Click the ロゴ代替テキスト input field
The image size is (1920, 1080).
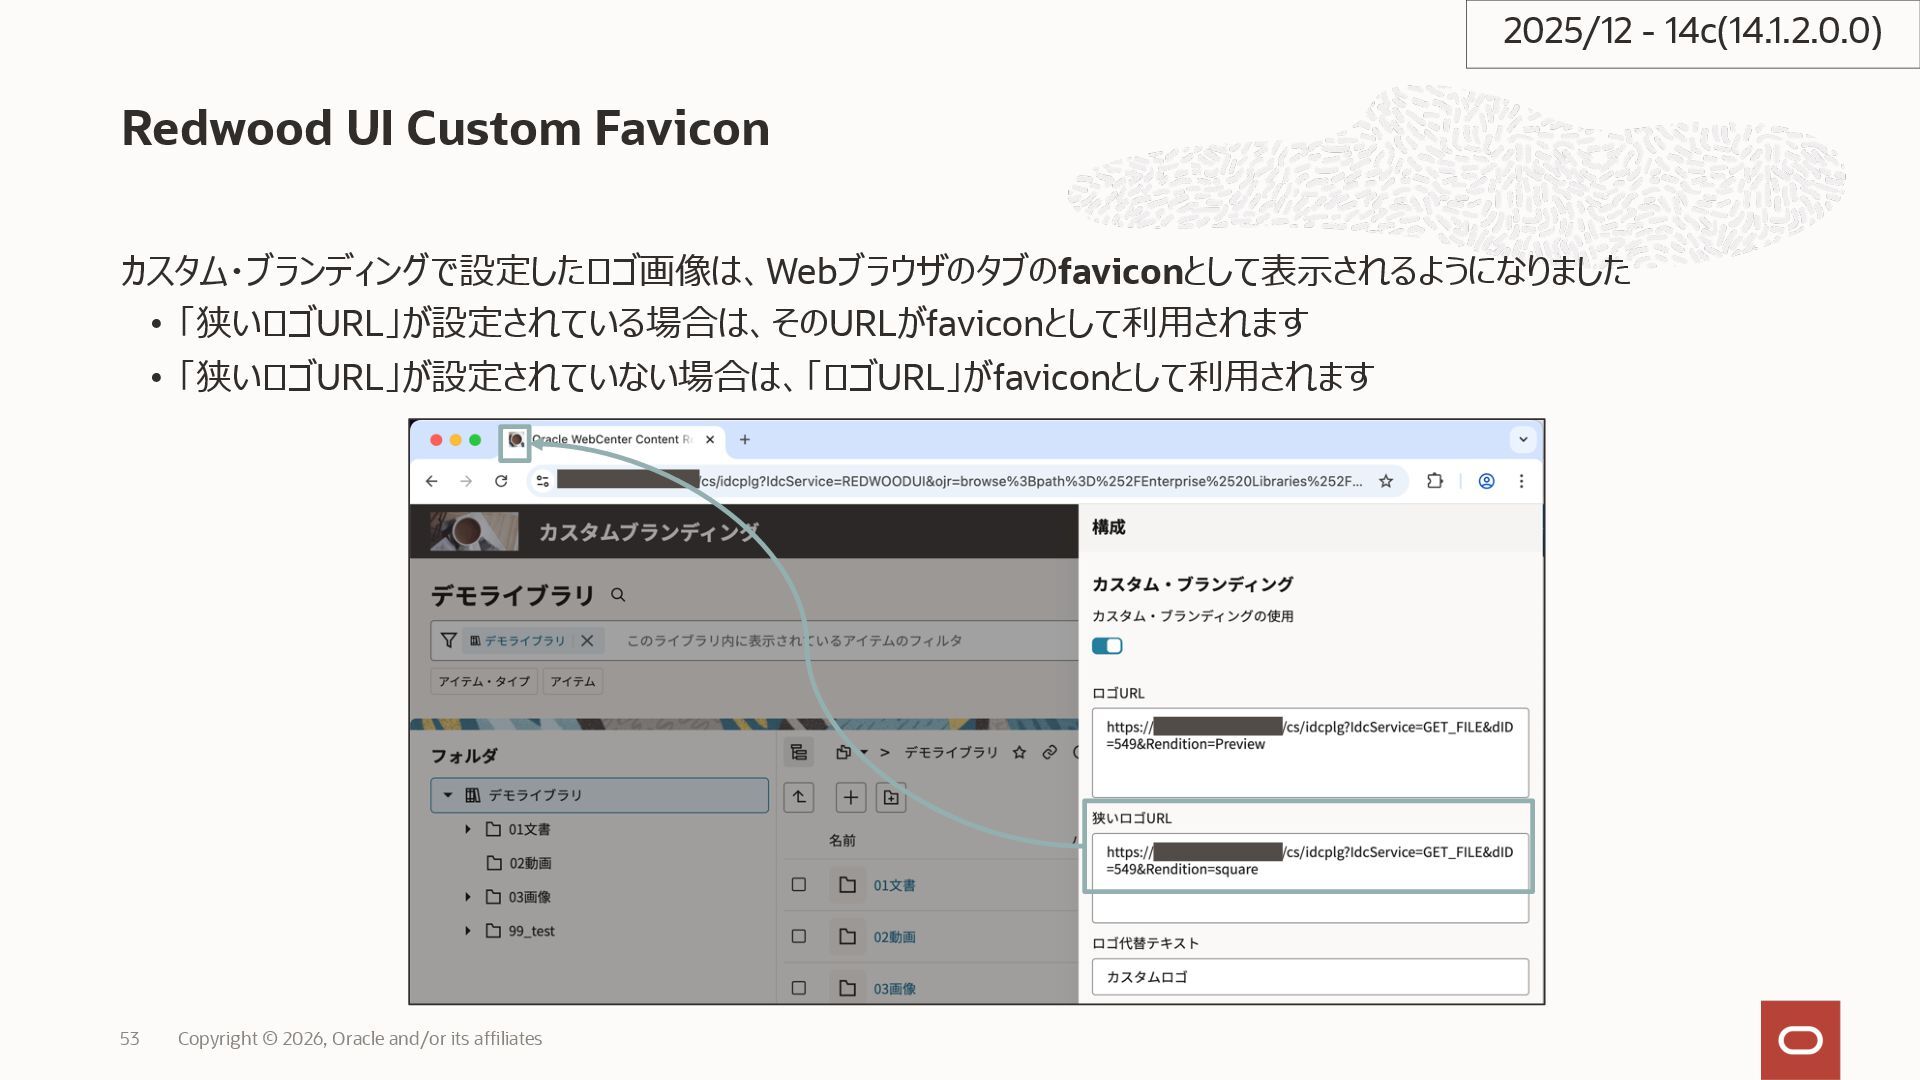[1309, 977]
